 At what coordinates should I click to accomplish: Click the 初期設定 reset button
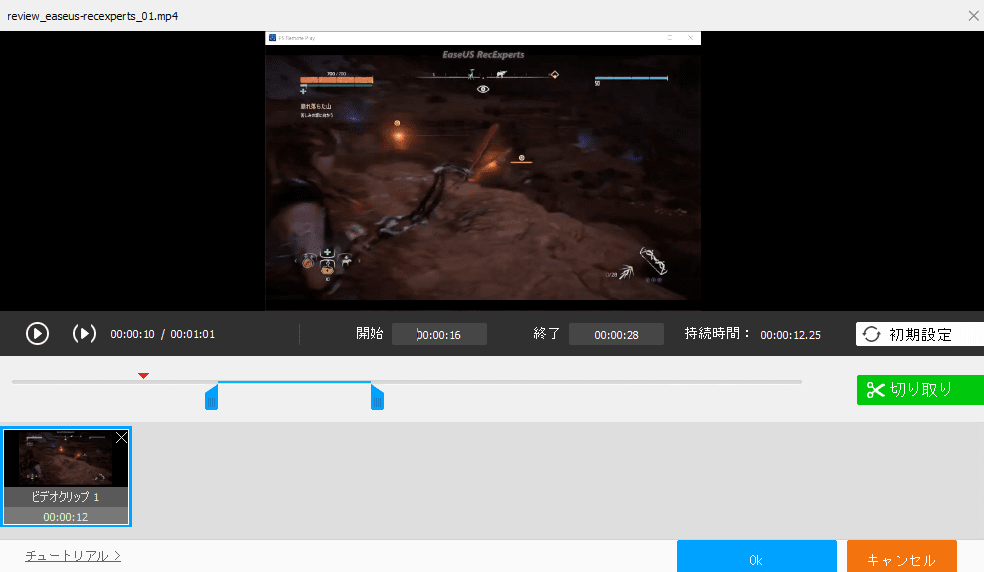pyautogui.click(x=919, y=334)
